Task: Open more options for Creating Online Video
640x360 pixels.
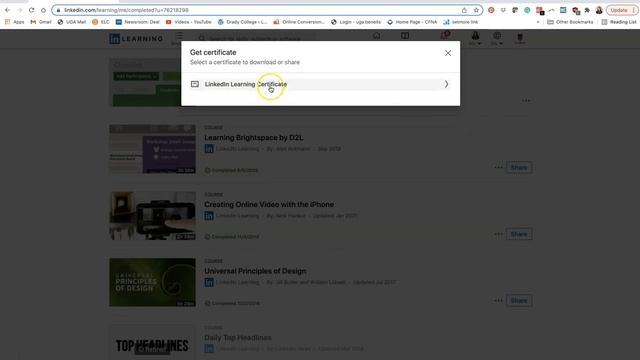Action: [498, 234]
